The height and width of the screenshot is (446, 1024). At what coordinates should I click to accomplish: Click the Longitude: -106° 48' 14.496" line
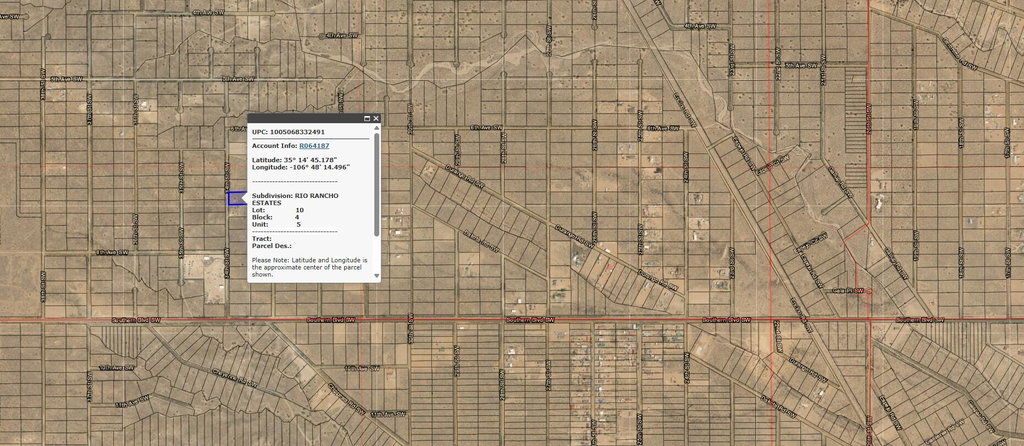tap(301, 167)
